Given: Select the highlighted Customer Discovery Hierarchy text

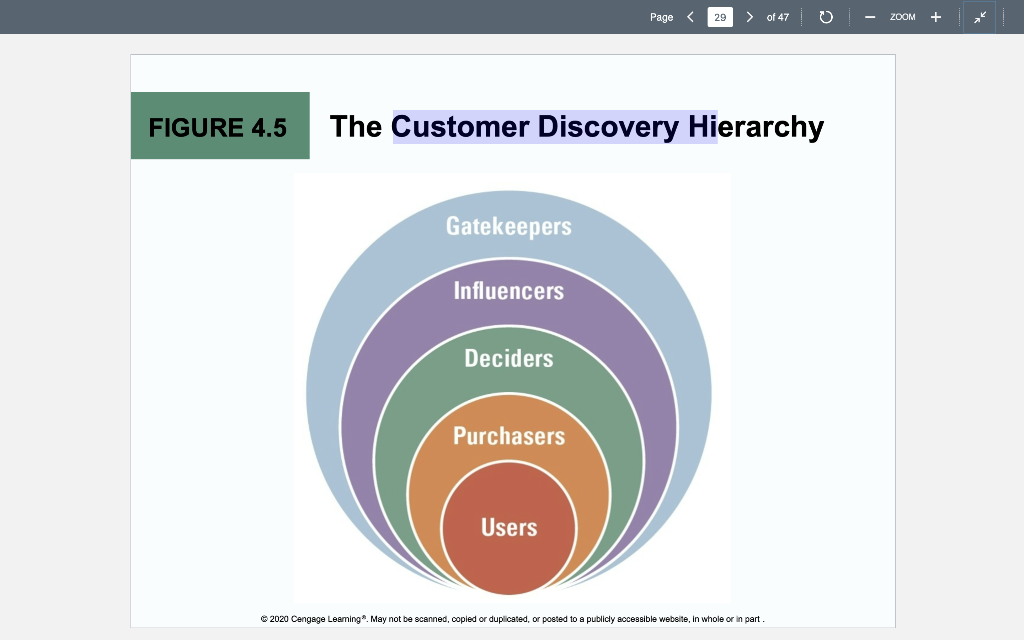Looking at the screenshot, I should [556, 126].
